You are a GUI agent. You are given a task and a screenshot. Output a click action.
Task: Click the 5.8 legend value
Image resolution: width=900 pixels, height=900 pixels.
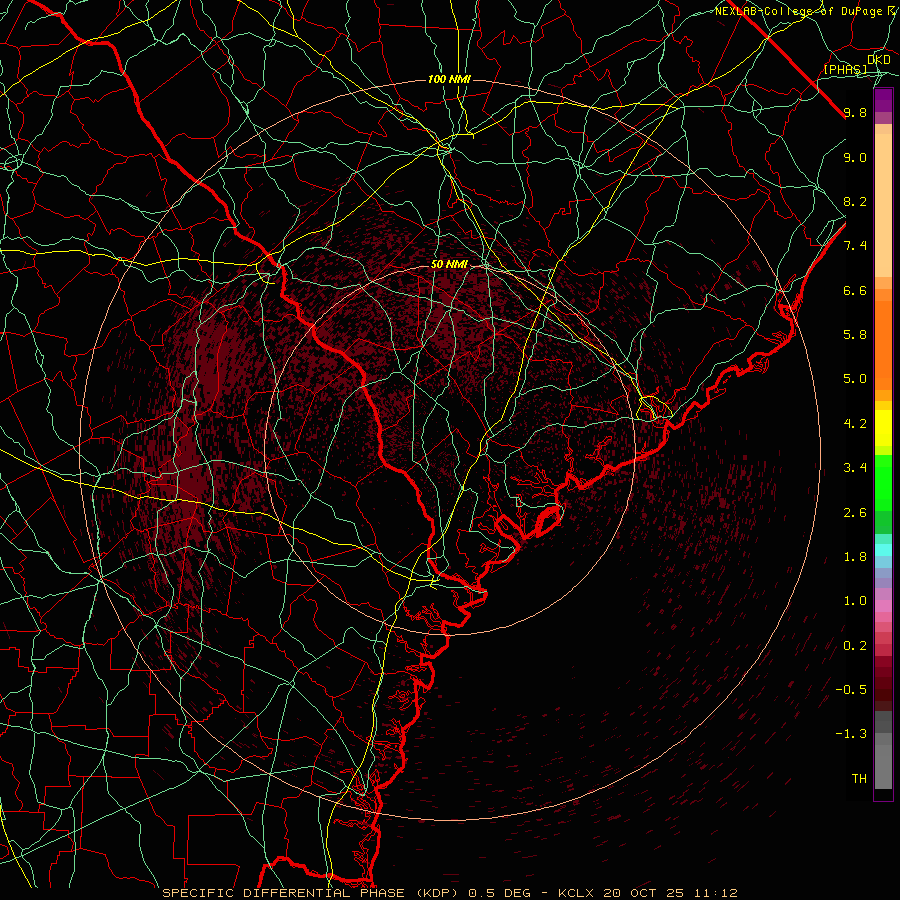[x=855, y=335]
